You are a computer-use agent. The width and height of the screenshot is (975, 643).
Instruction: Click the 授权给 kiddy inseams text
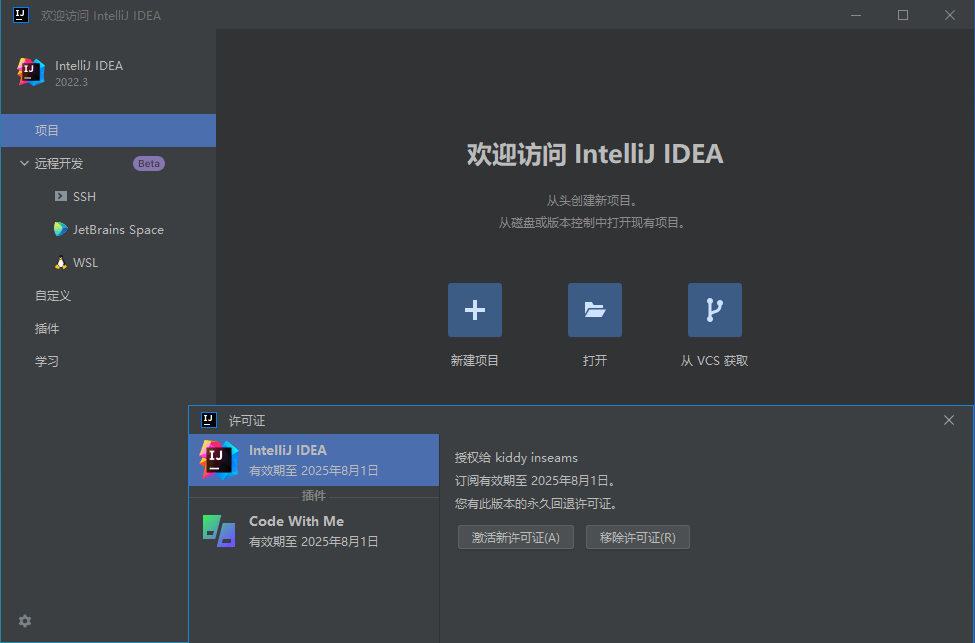(516, 458)
